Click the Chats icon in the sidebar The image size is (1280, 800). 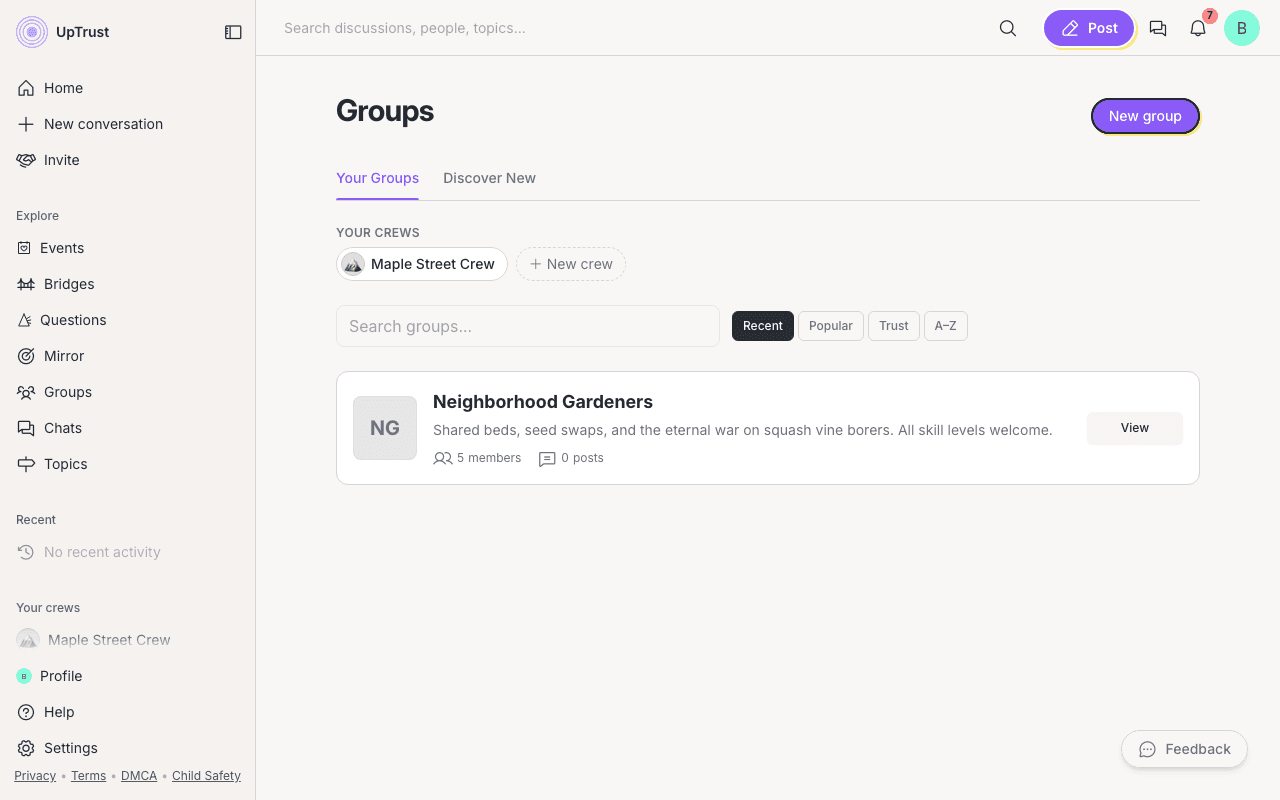[x=26, y=428]
